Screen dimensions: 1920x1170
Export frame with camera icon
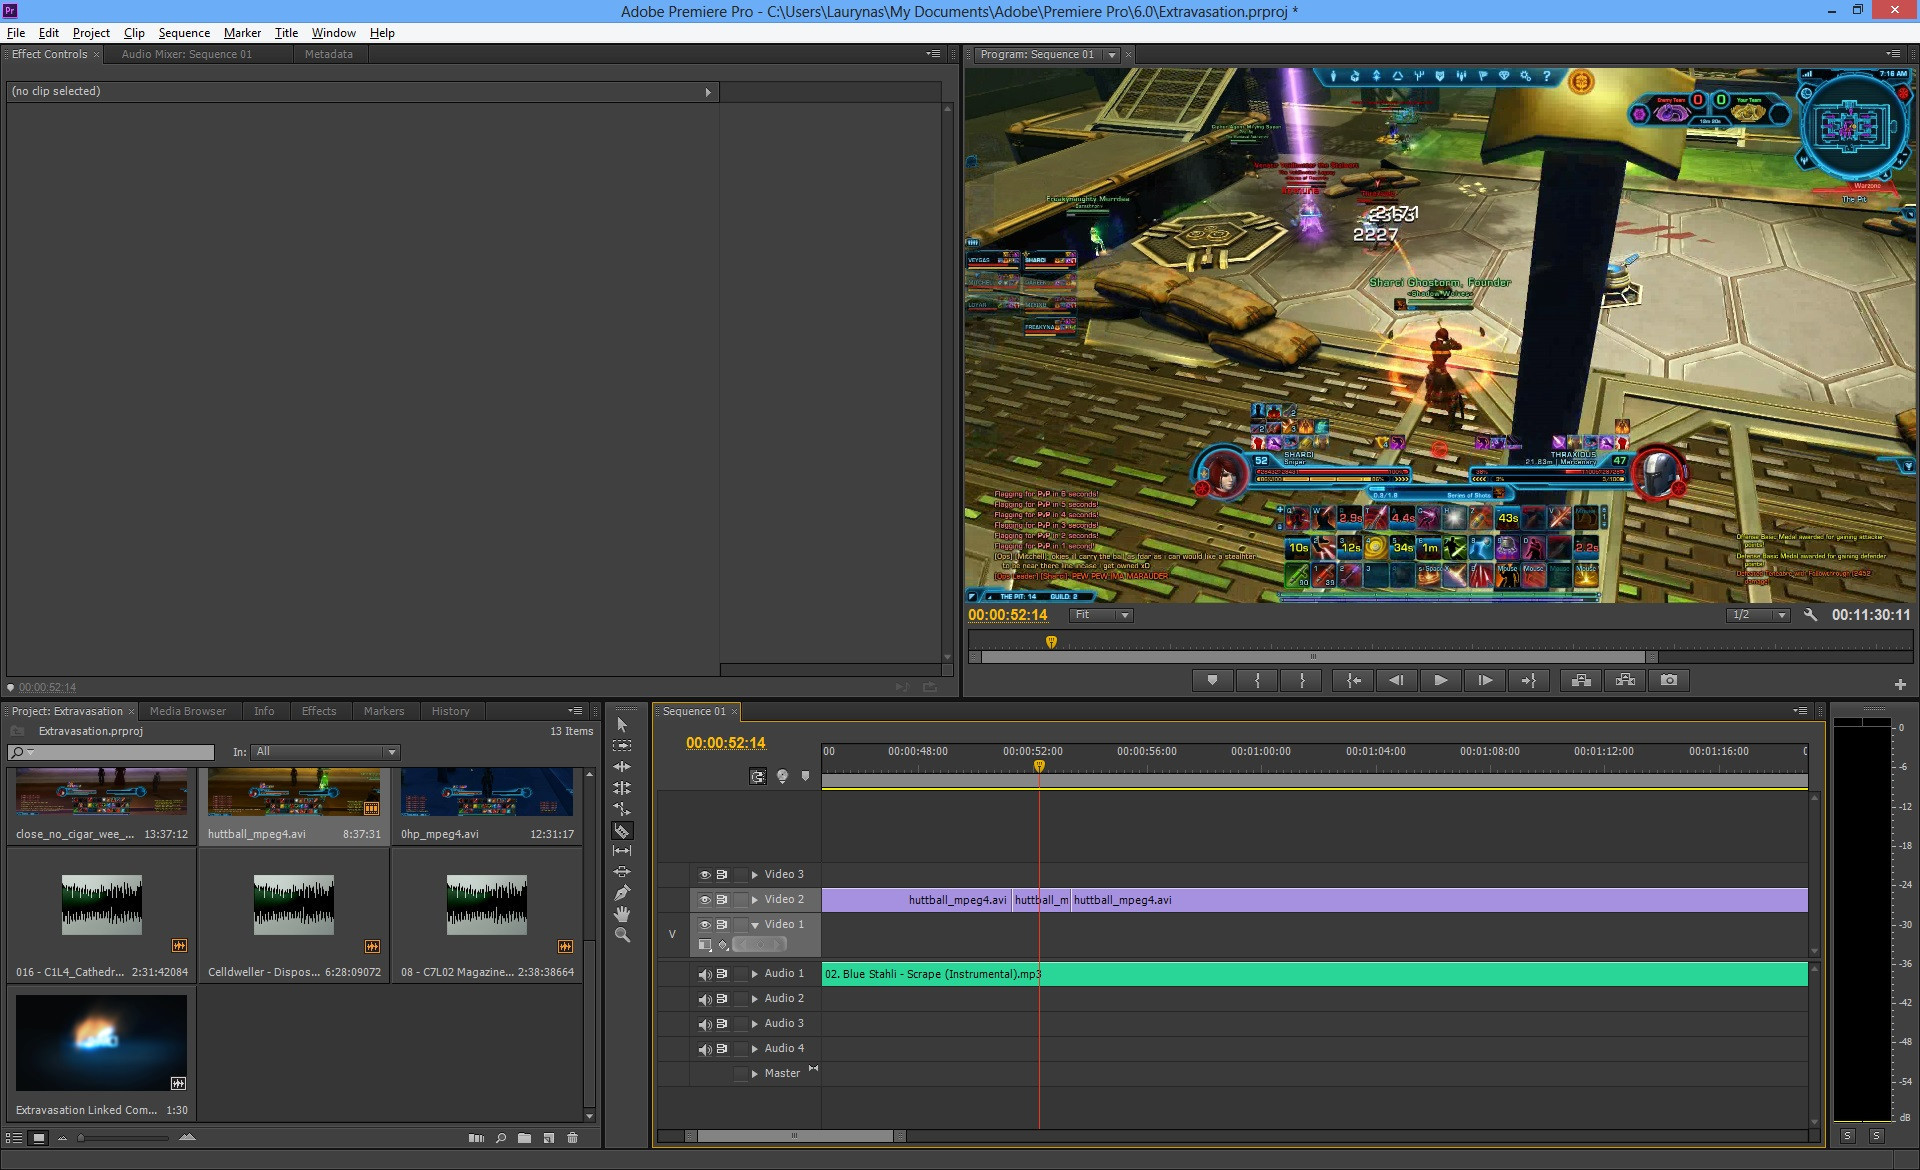[x=1669, y=681]
